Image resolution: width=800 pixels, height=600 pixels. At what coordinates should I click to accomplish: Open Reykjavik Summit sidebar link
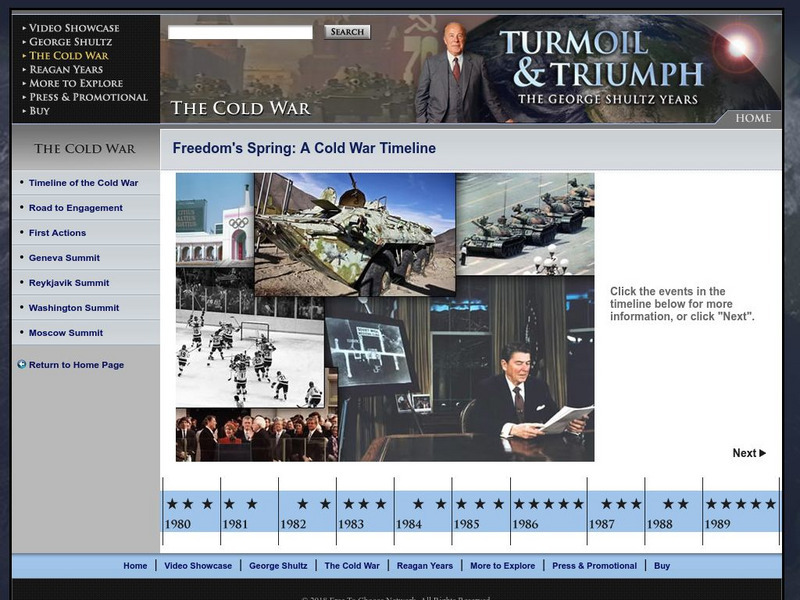[69, 283]
